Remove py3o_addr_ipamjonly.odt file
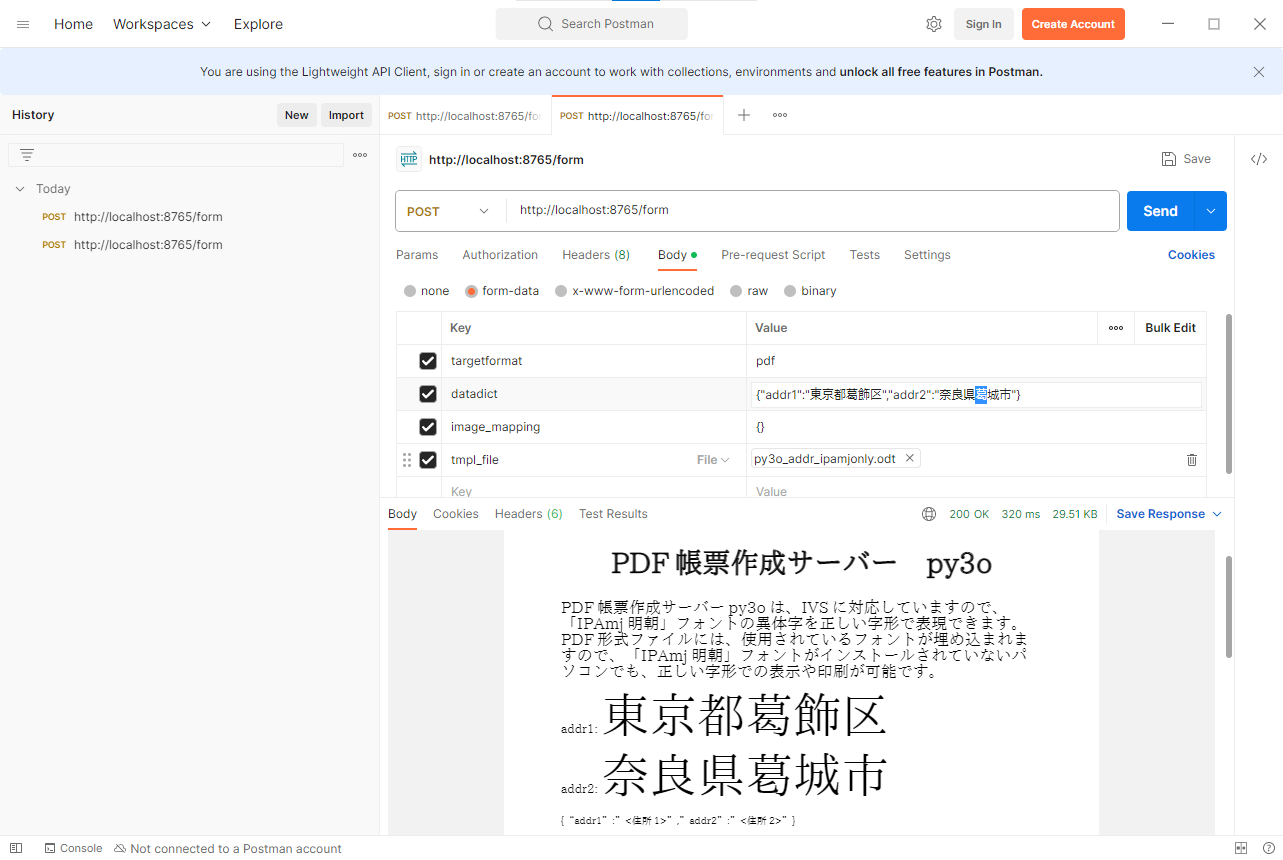The width and height of the screenshot is (1283, 860). click(909, 458)
